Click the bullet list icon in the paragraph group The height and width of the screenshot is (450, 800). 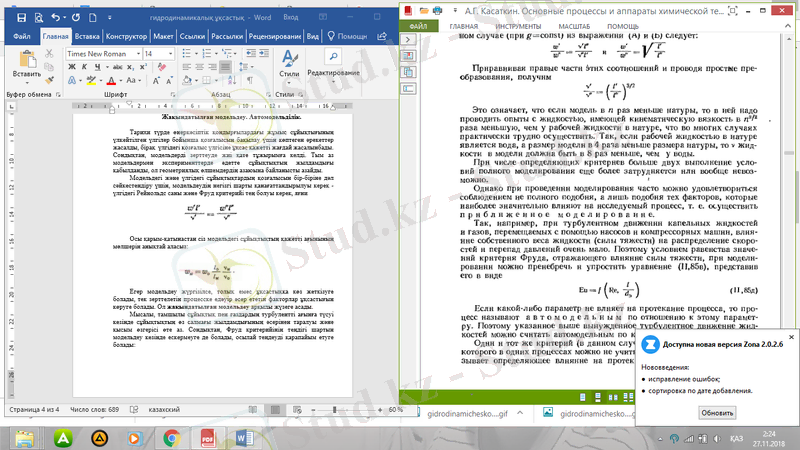pos(187,53)
